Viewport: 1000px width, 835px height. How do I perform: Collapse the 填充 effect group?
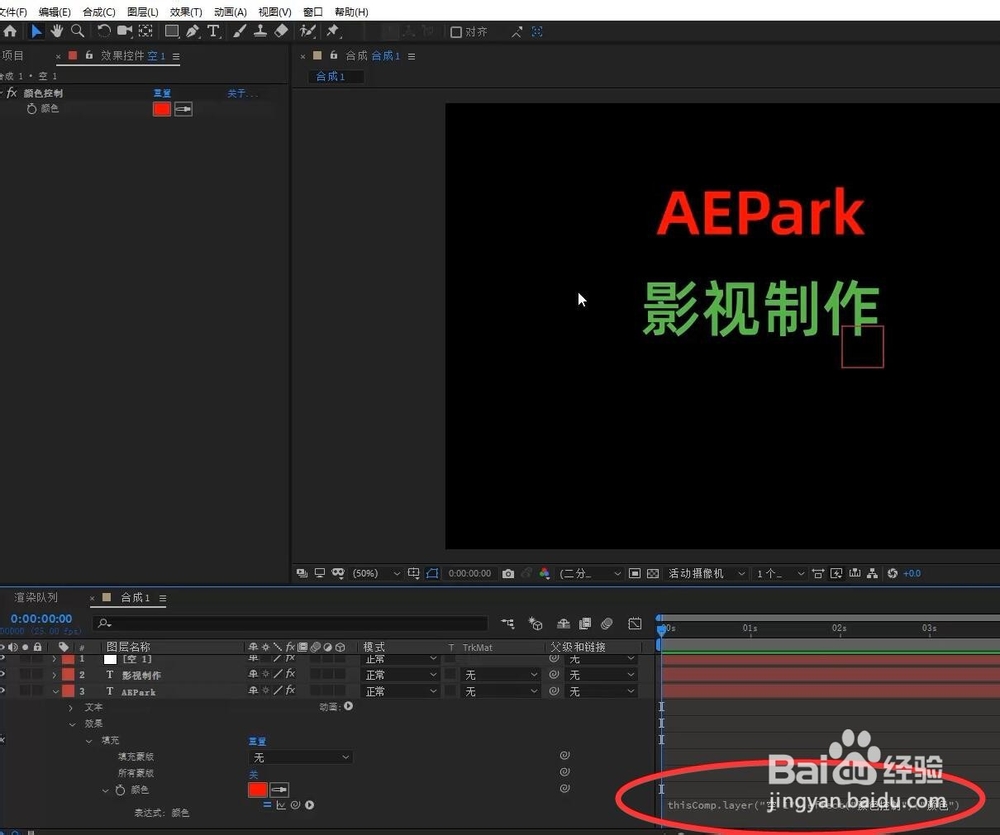click(x=89, y=741)
